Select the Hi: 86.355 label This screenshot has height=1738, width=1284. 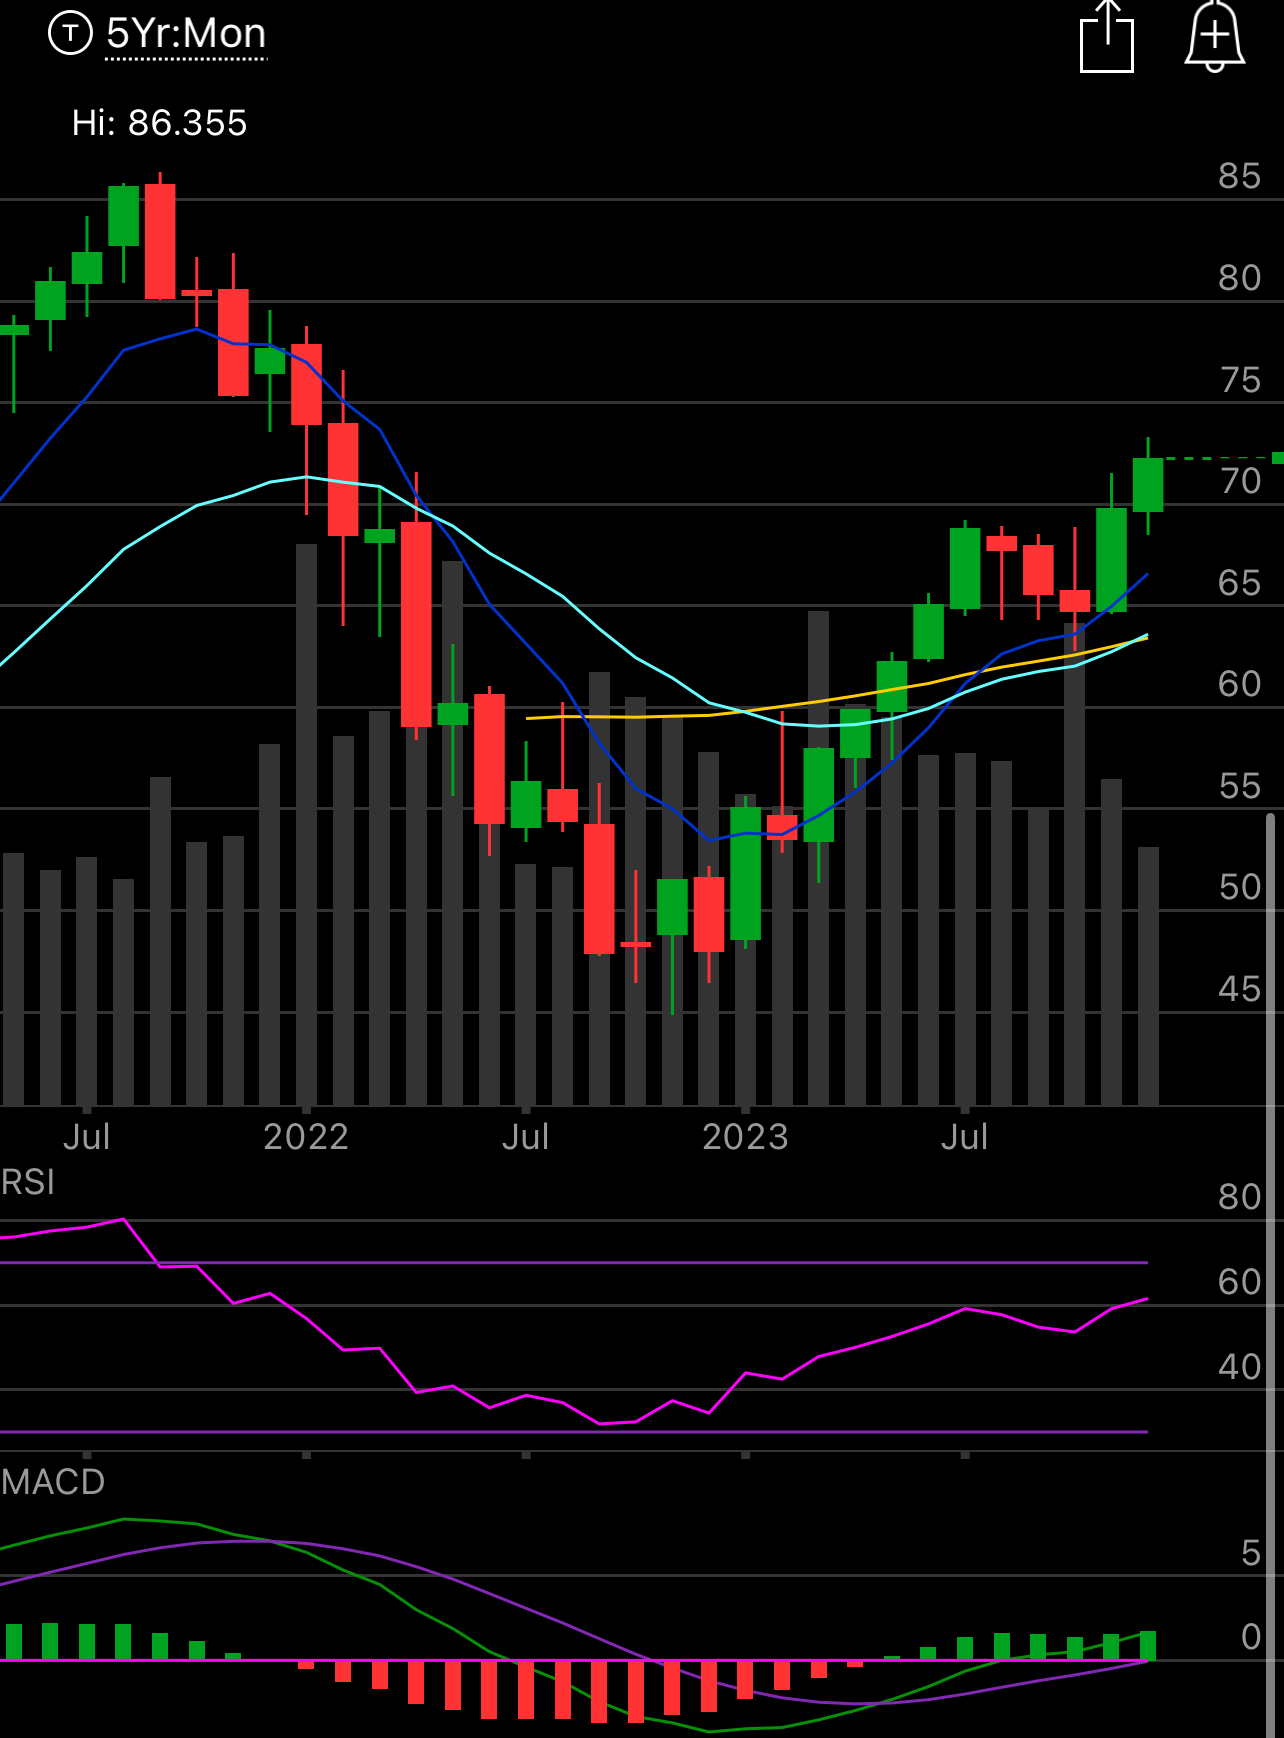(x=159, y=123)
